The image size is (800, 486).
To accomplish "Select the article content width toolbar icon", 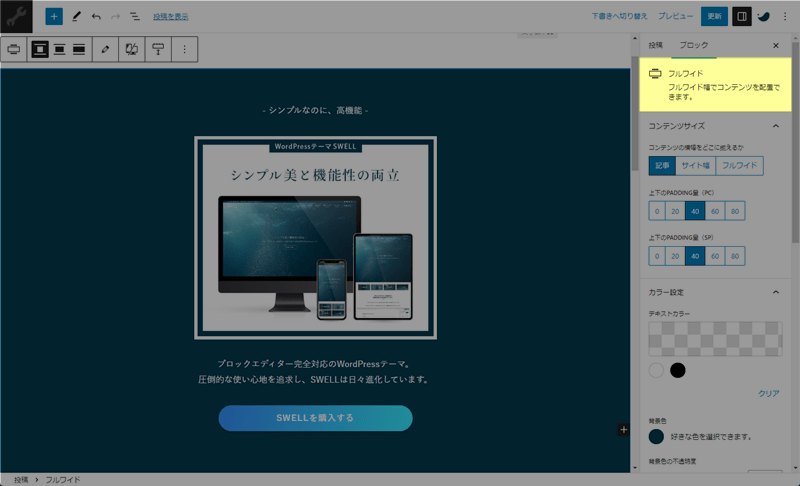I will (x=40, y=49).
